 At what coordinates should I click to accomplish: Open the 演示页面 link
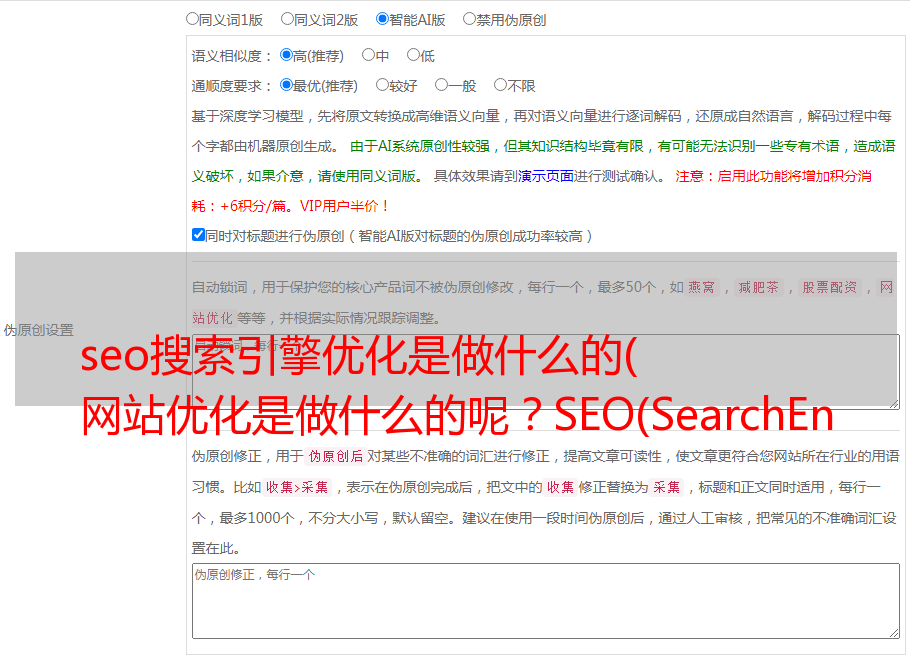[545, 176]
